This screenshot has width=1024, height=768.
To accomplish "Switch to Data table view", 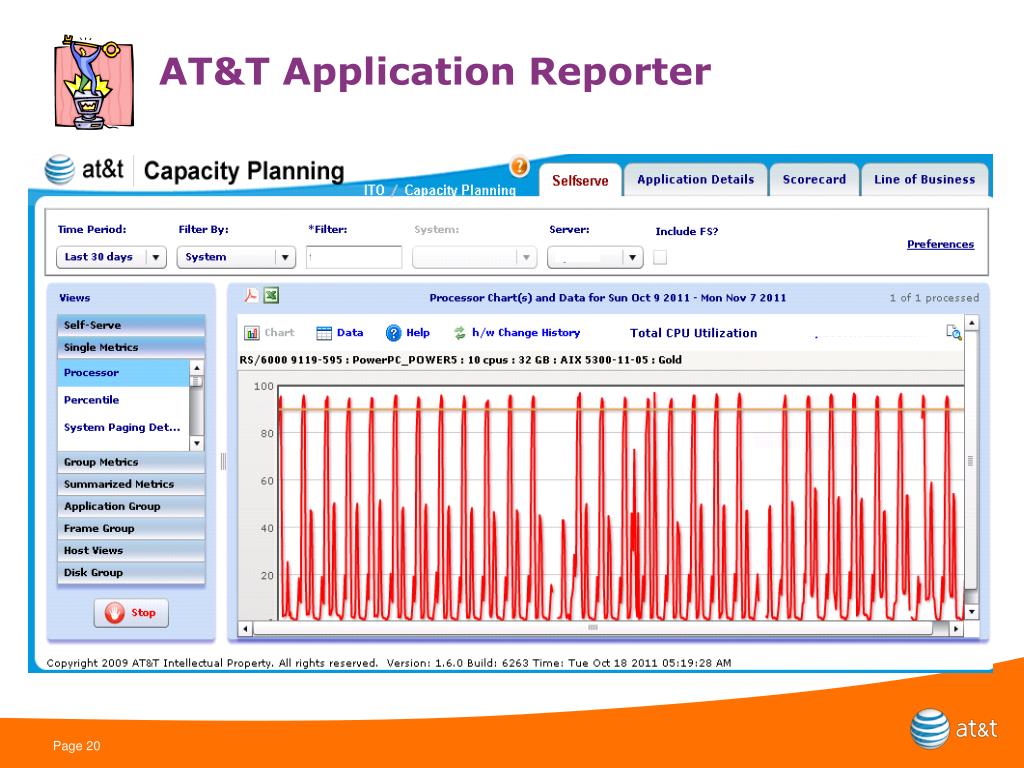I will [340, 333].
